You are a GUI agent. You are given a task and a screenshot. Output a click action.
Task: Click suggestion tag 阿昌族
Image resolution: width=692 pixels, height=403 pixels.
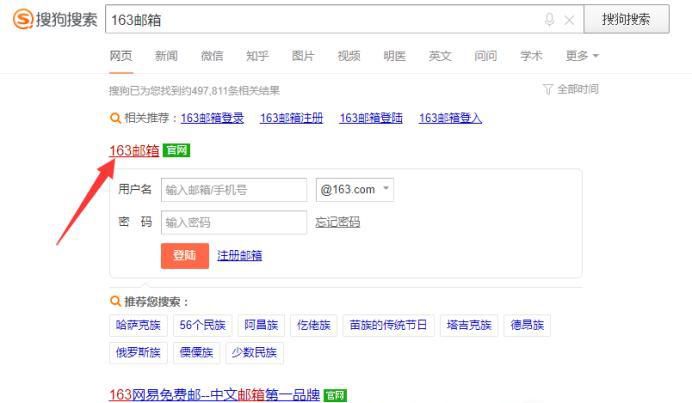[x=261, y=325]
